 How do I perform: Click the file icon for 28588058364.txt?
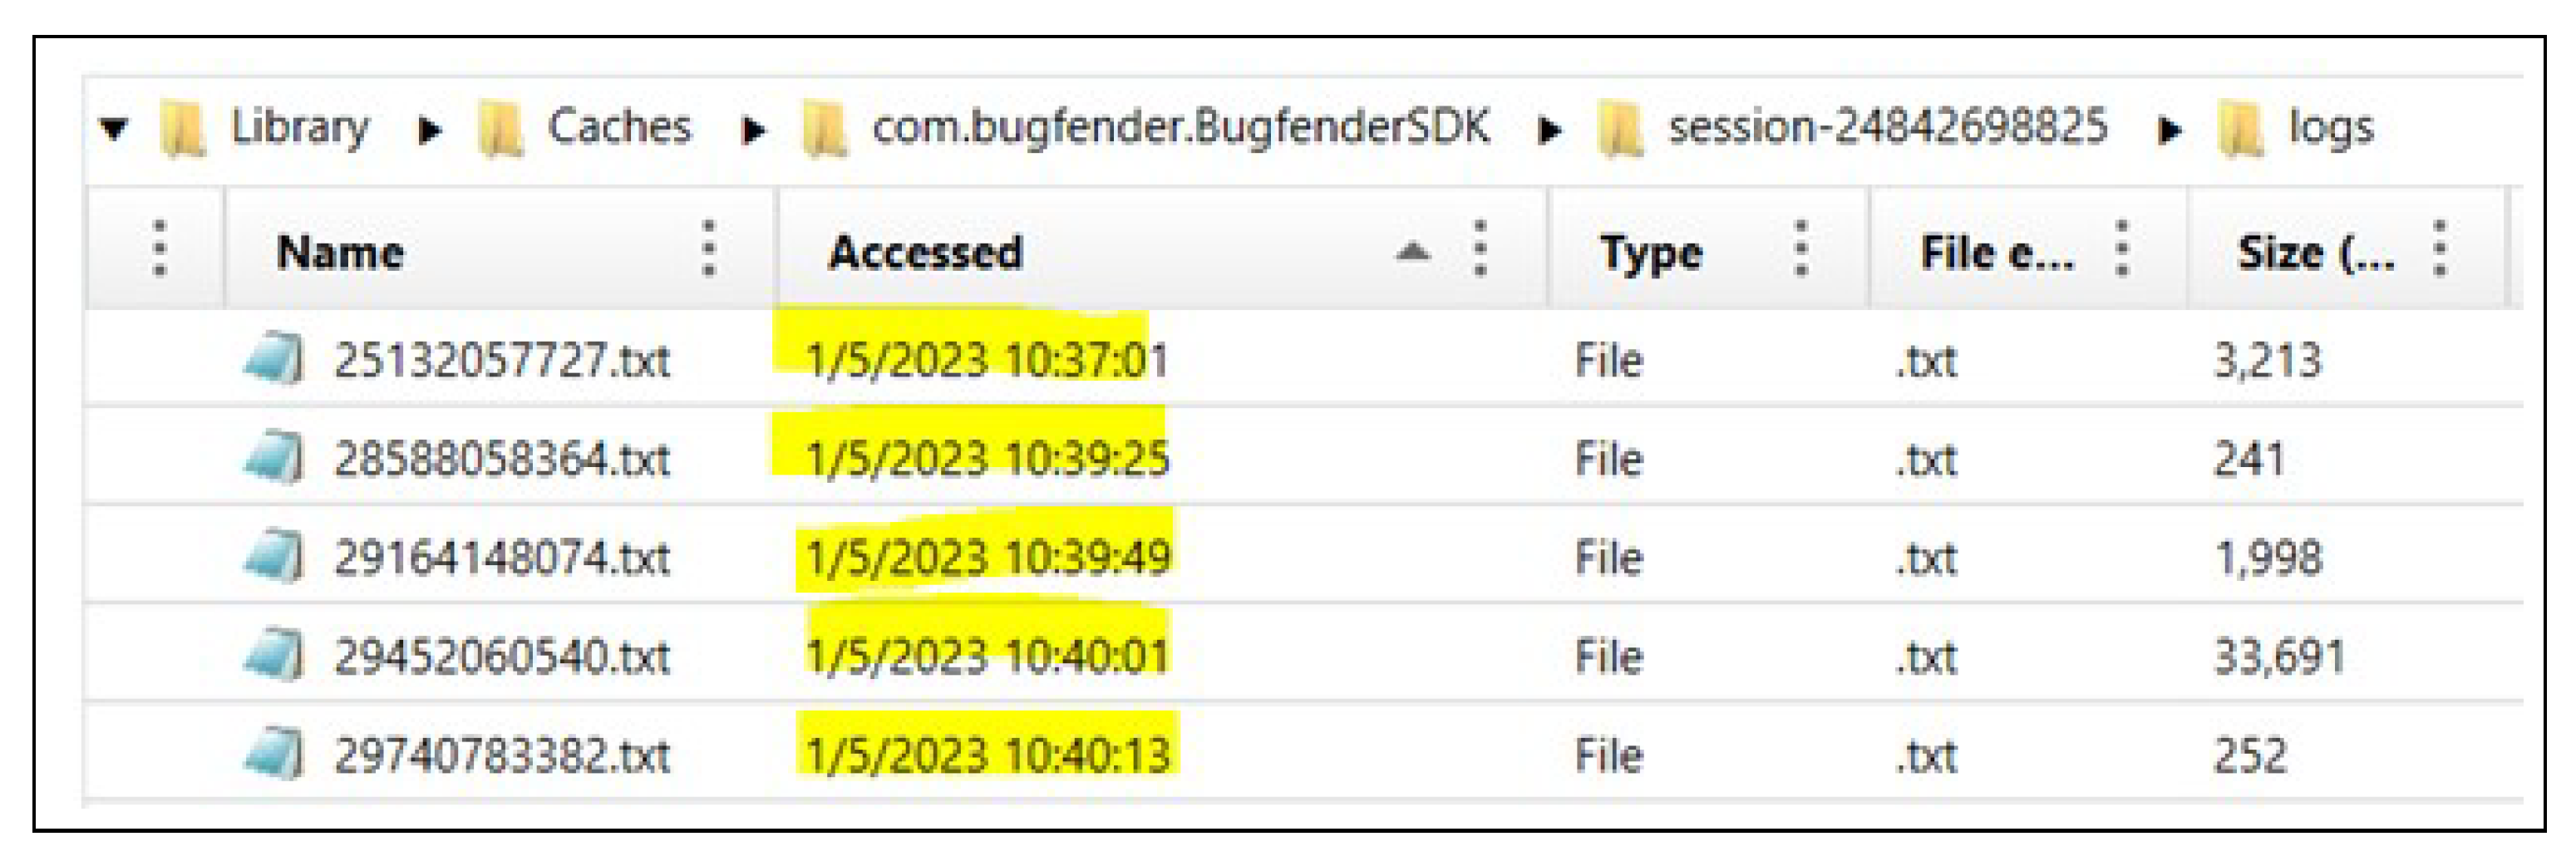click(x=273, y=458)
